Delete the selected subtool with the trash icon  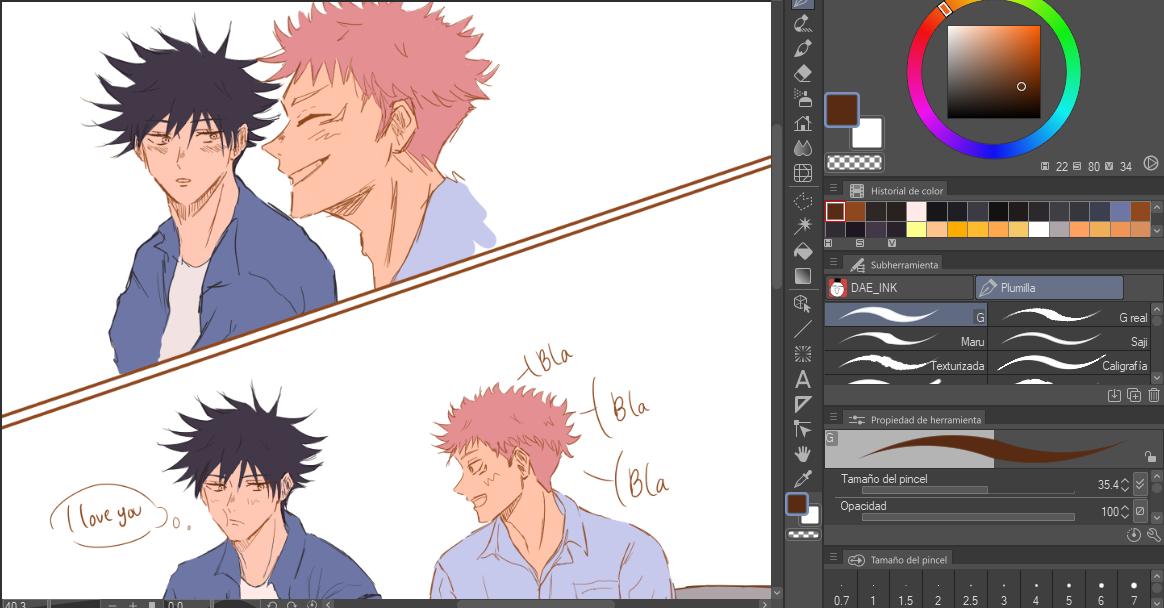tap(1154, 395)
